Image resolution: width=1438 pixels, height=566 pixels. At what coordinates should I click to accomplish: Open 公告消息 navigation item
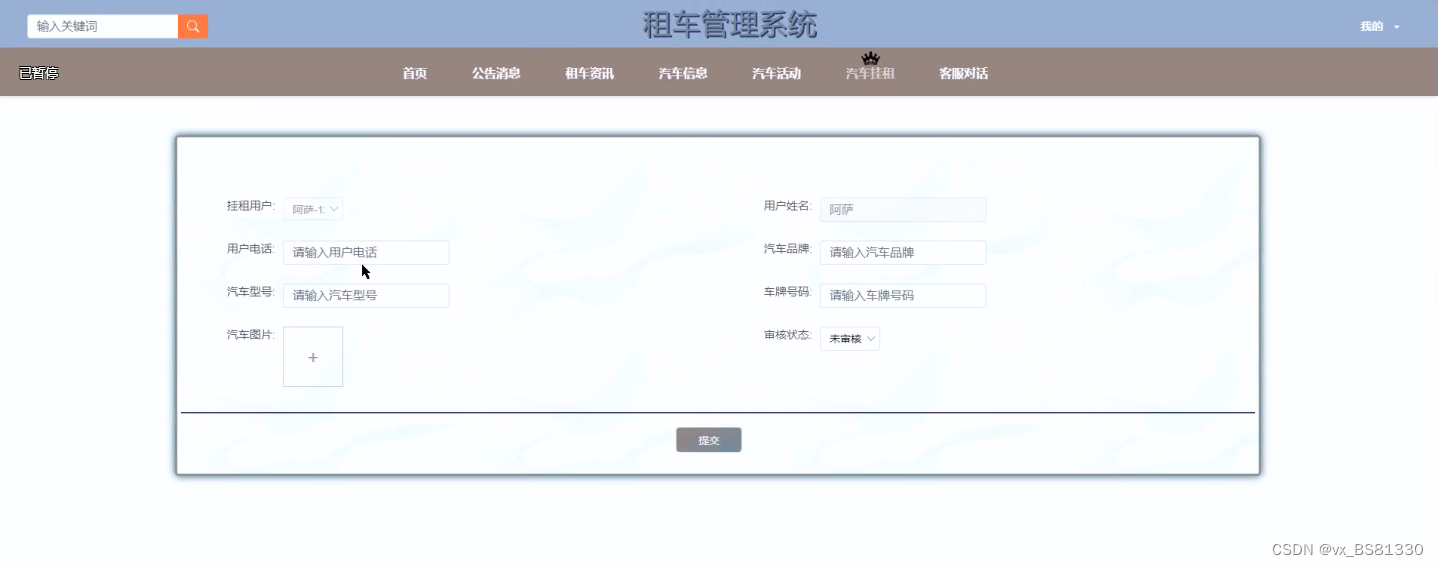(496, 73)
